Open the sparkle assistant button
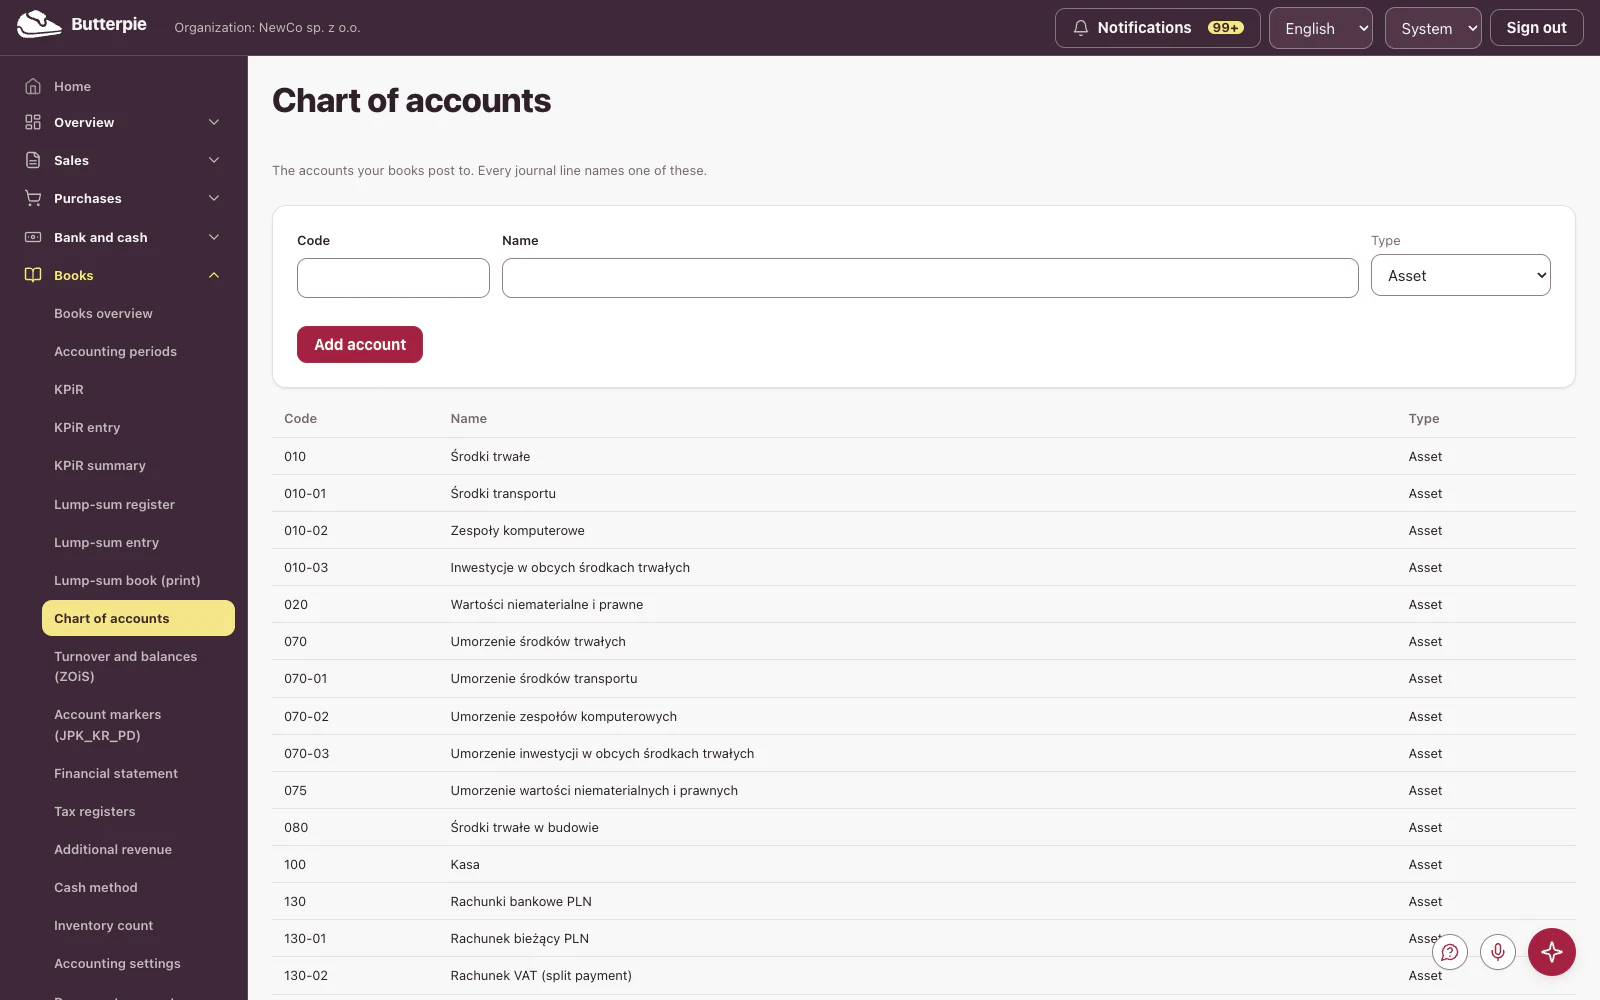Viewport: 1600px width, 1000px height. click(1552, 952)
